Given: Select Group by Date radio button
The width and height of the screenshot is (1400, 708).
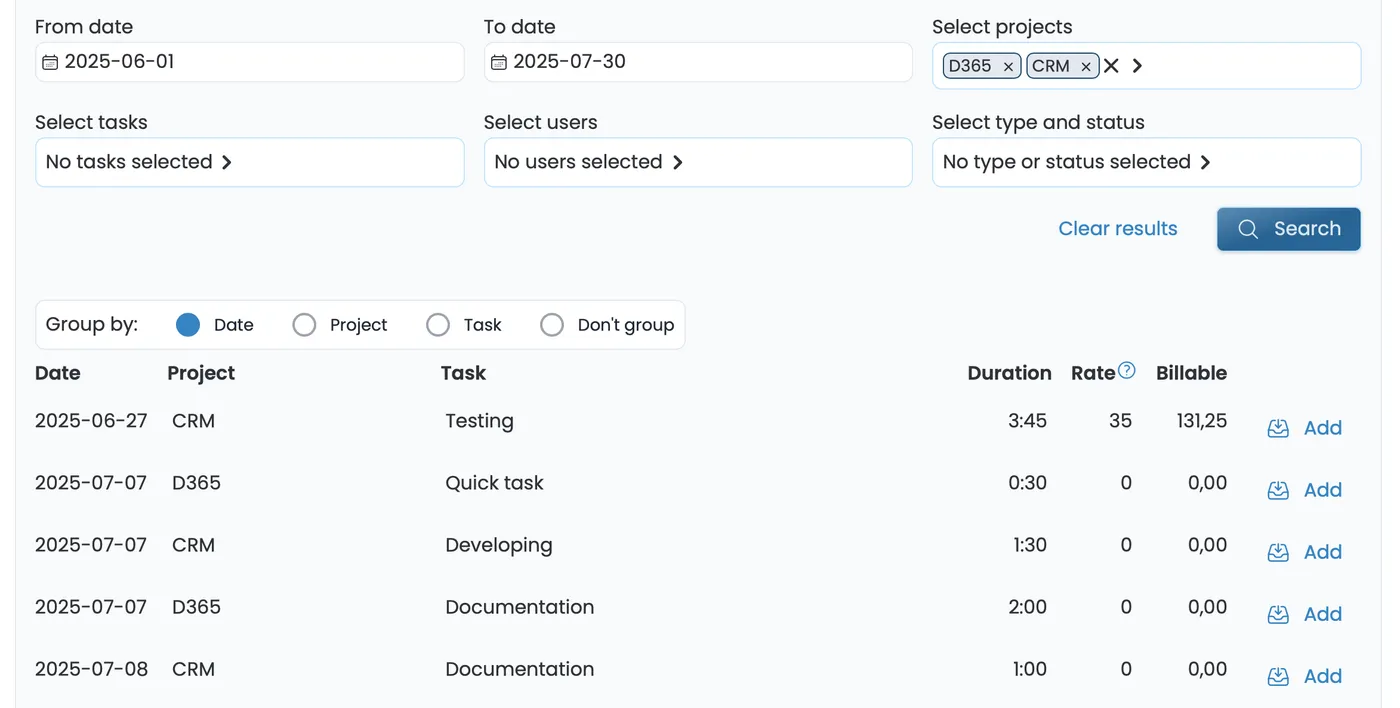Looking at the screenshot, I should tap(188, 325).
